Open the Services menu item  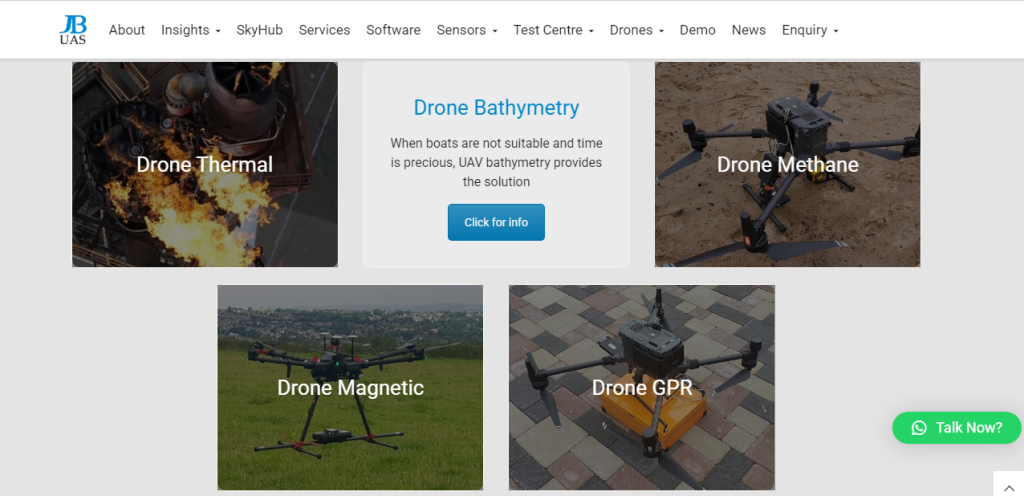[324, 30]
